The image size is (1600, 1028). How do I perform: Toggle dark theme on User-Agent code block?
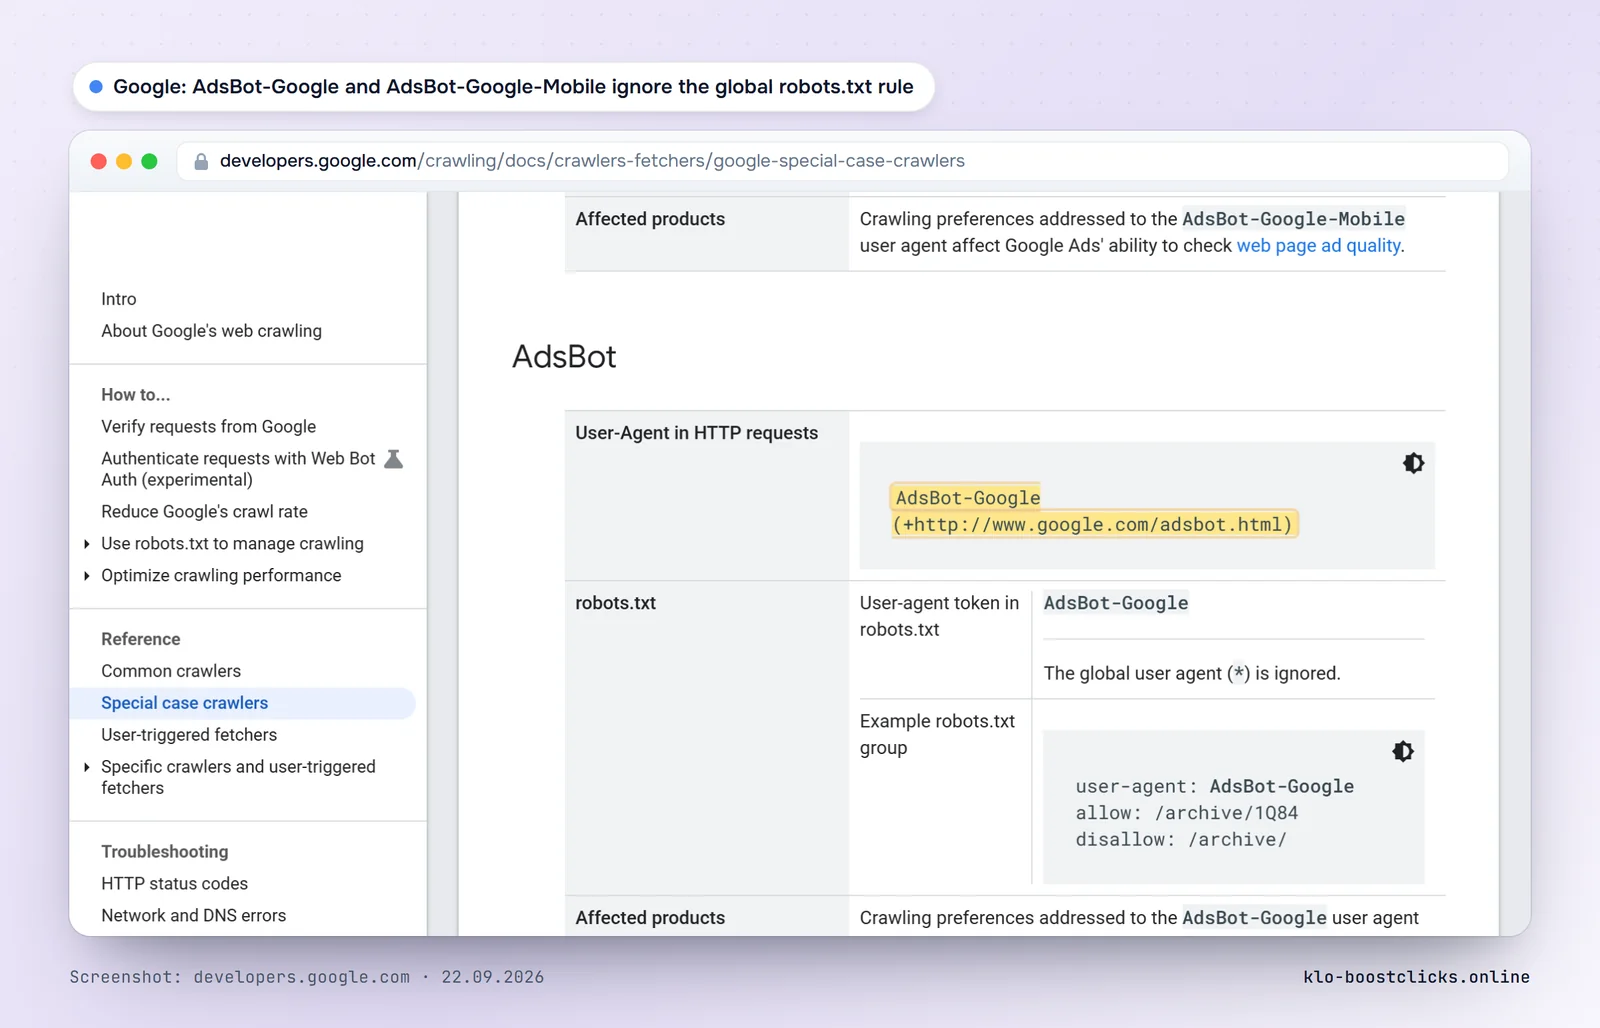(x=1413, y=463)
